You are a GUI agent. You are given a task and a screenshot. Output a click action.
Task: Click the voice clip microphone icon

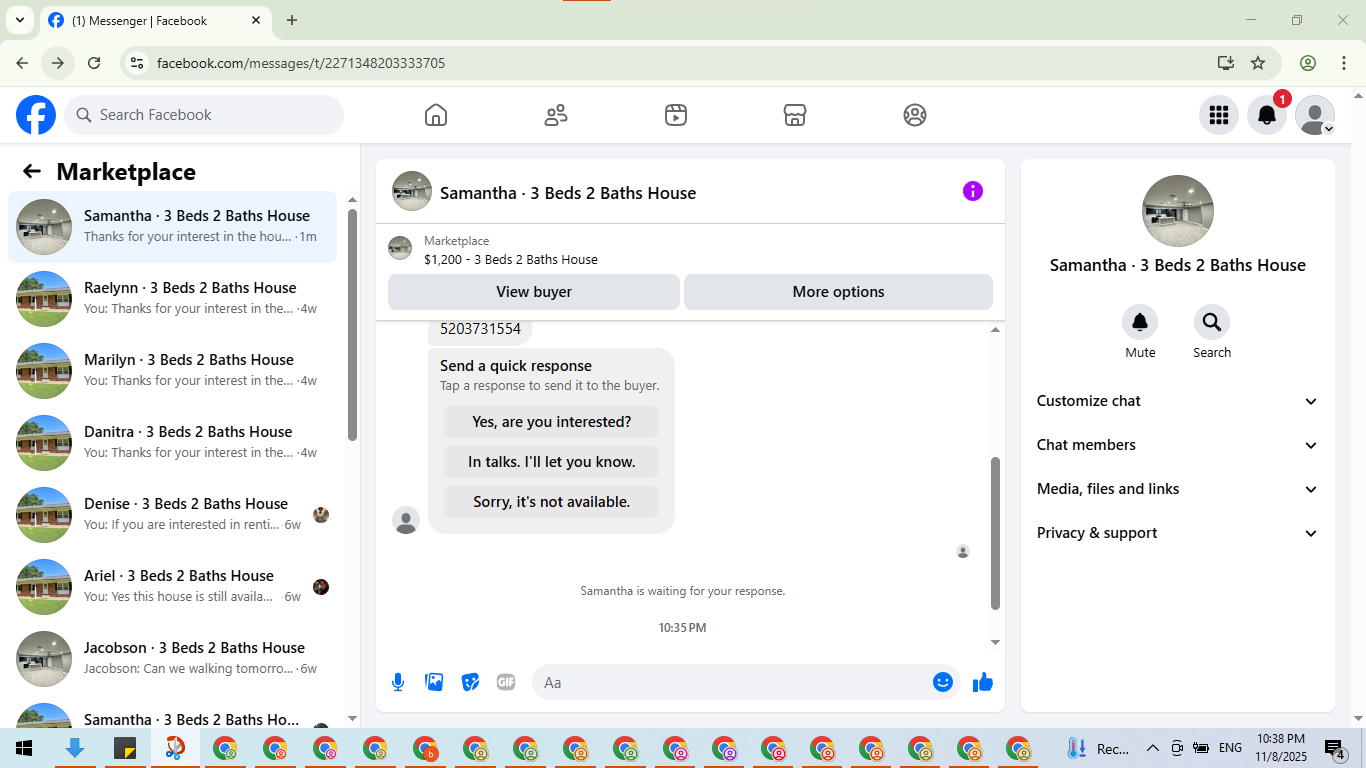click(x=398, y=682)
